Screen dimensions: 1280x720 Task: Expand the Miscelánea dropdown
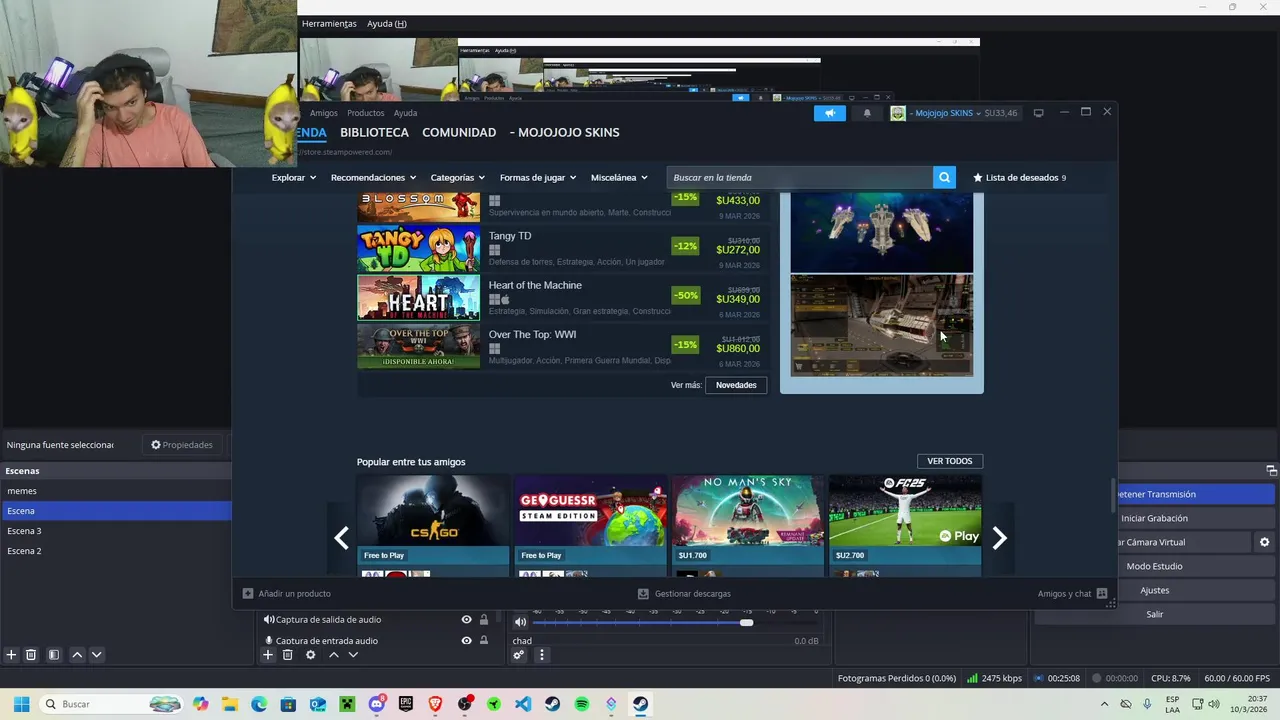point(619,178)
